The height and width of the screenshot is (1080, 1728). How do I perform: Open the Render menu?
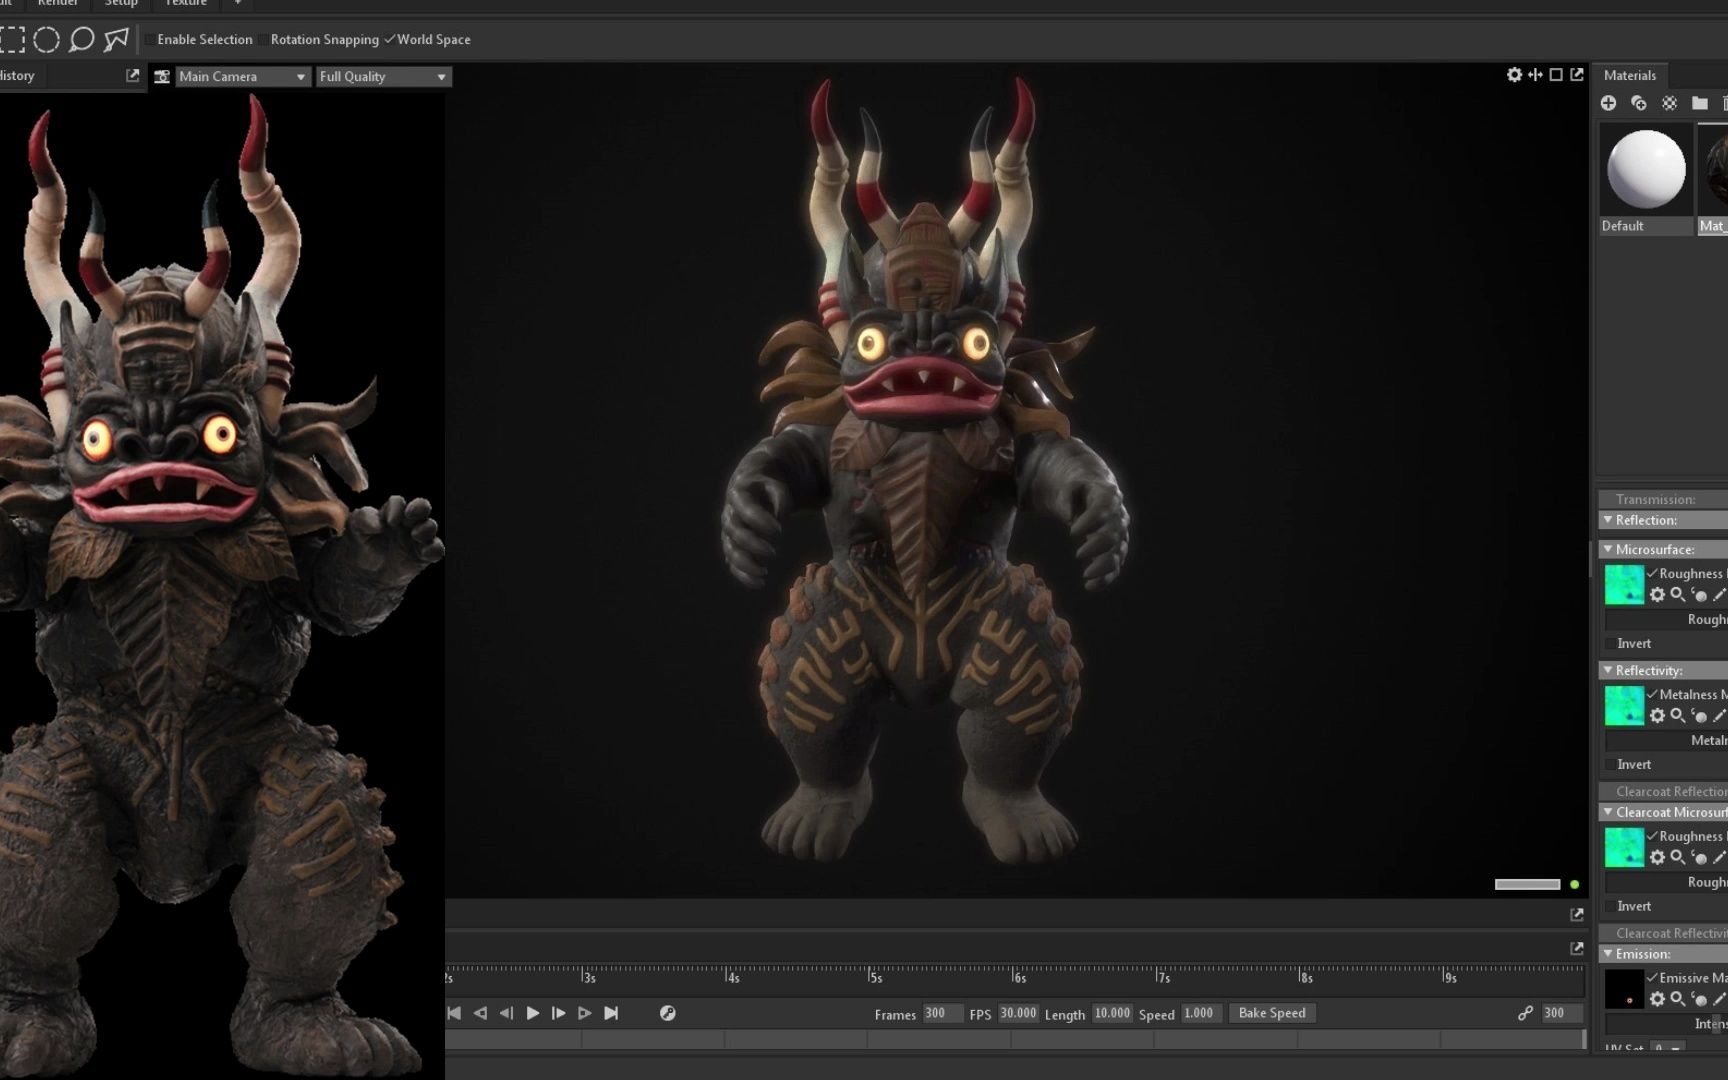point(57,3)
